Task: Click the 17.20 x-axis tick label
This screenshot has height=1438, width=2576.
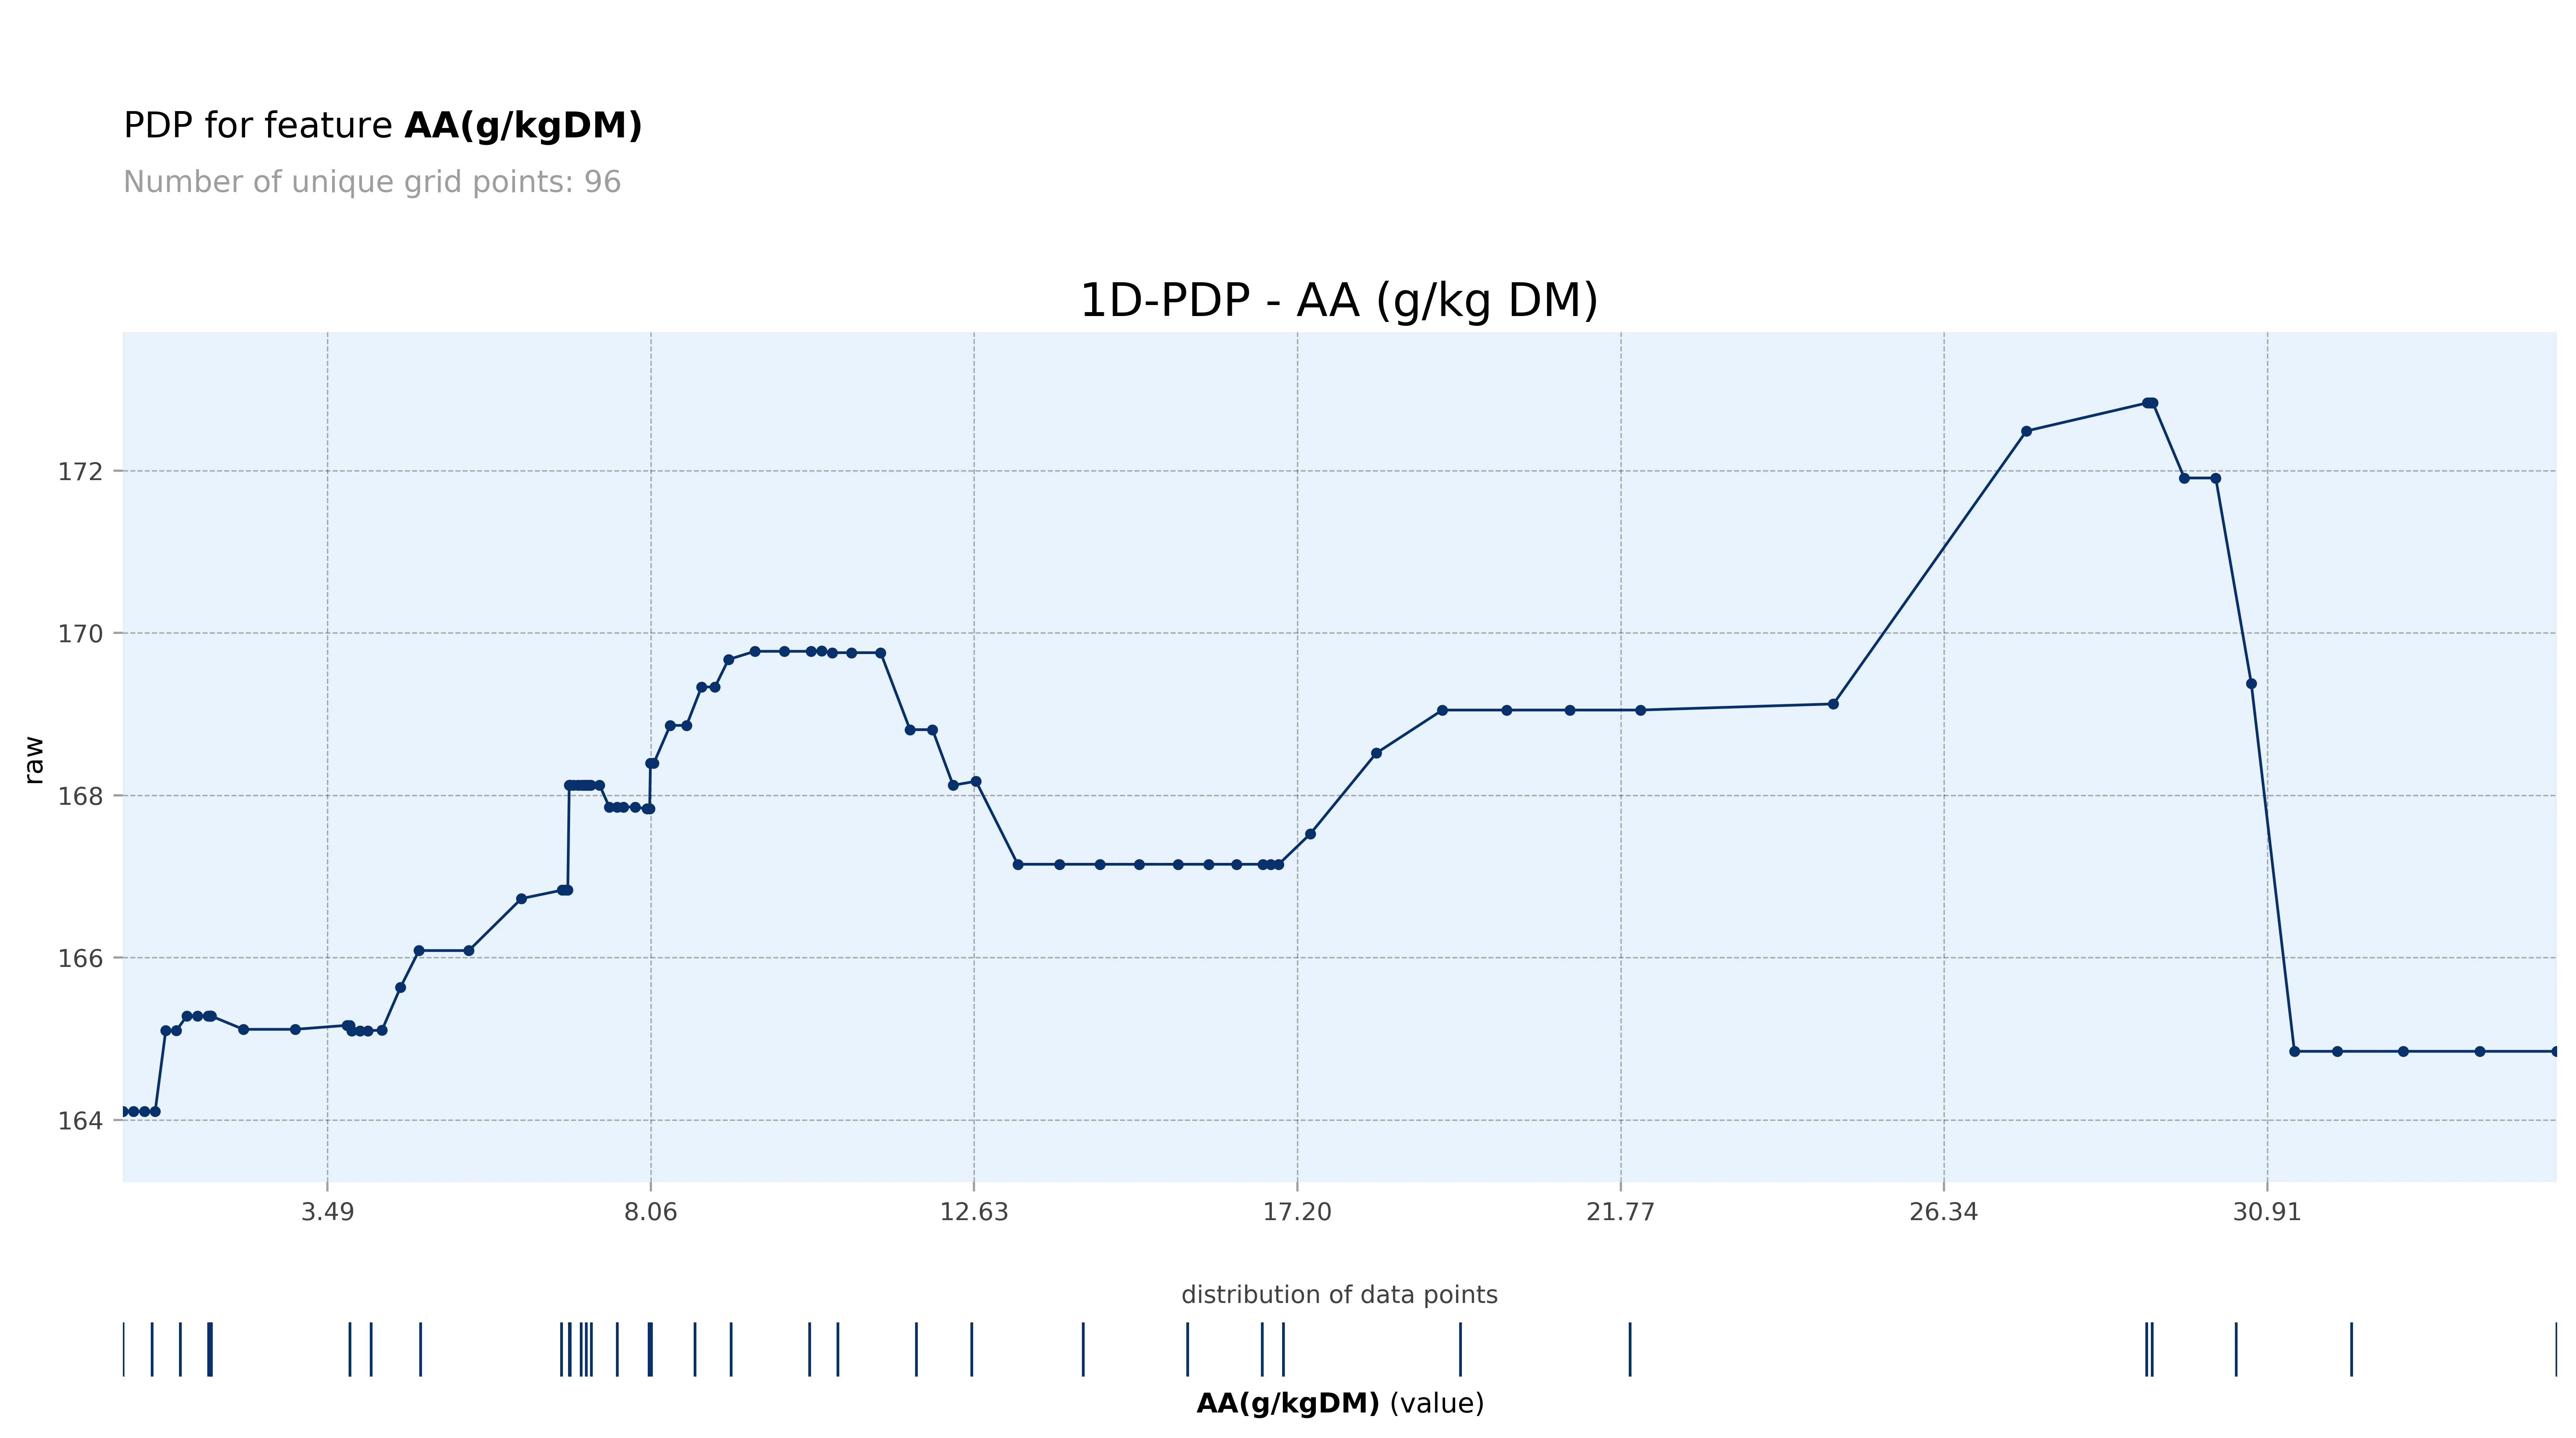Action: (x=1297, y=1212)
